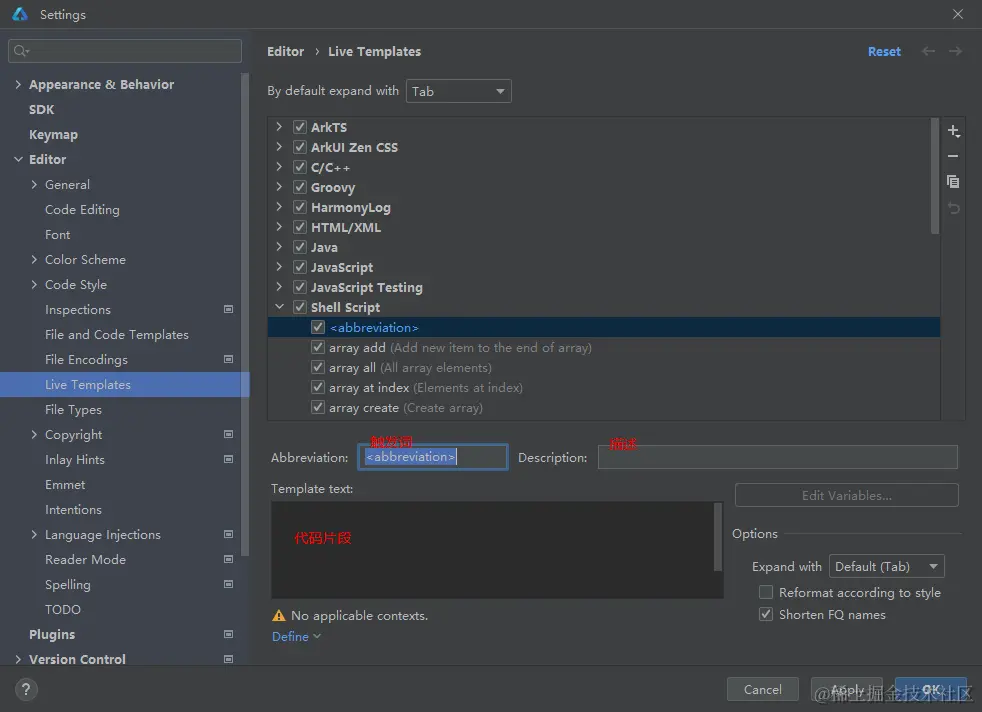Enable Reformat according to style option
Screen dimensions: 982x712
pos(766,592)
